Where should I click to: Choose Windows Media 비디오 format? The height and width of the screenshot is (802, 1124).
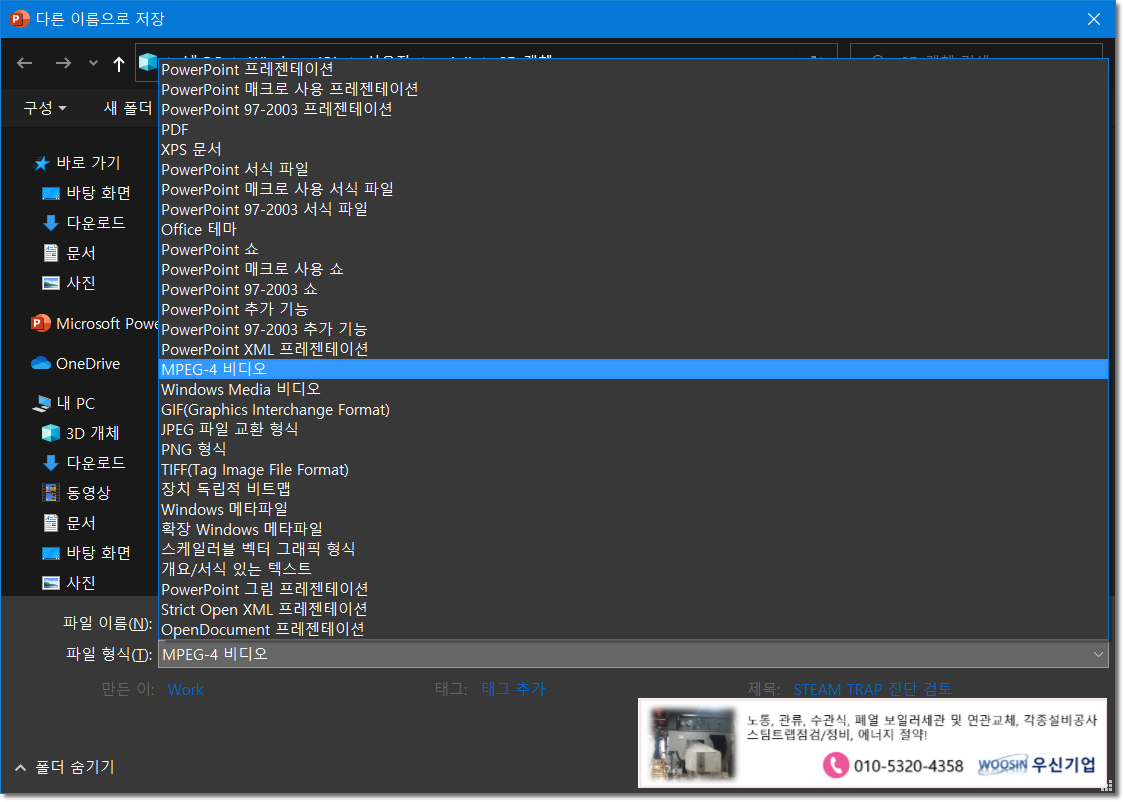point(633,390)
